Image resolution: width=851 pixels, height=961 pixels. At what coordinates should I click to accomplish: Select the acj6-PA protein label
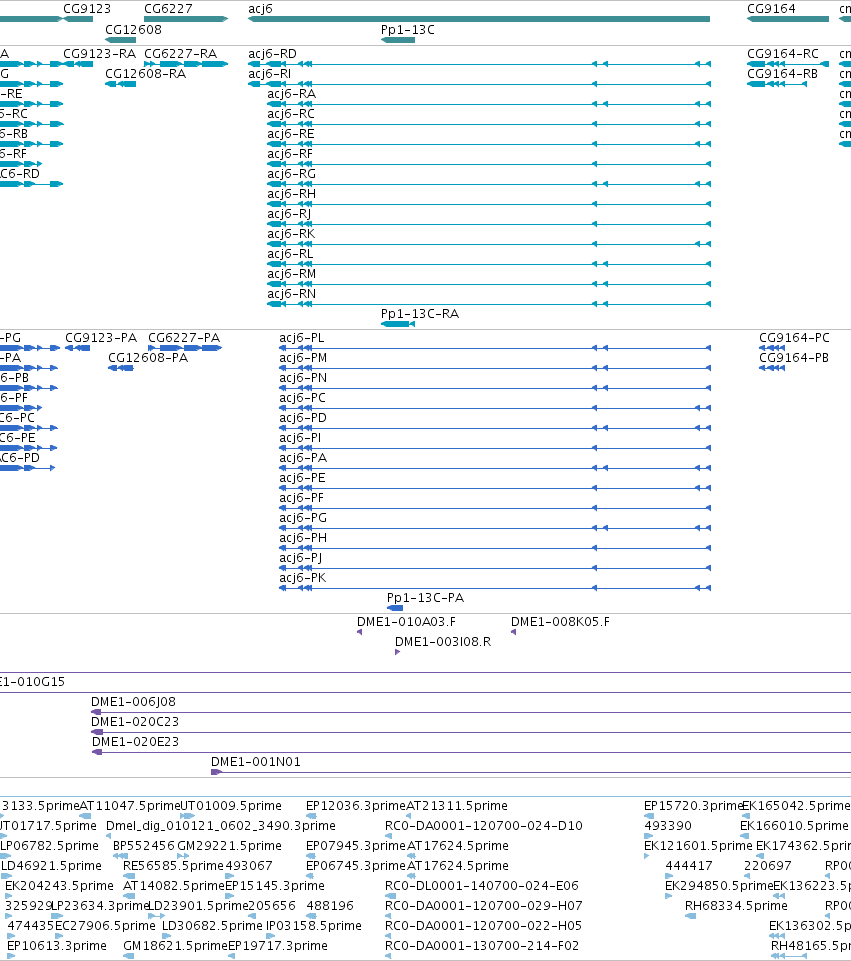coord(303,458)
